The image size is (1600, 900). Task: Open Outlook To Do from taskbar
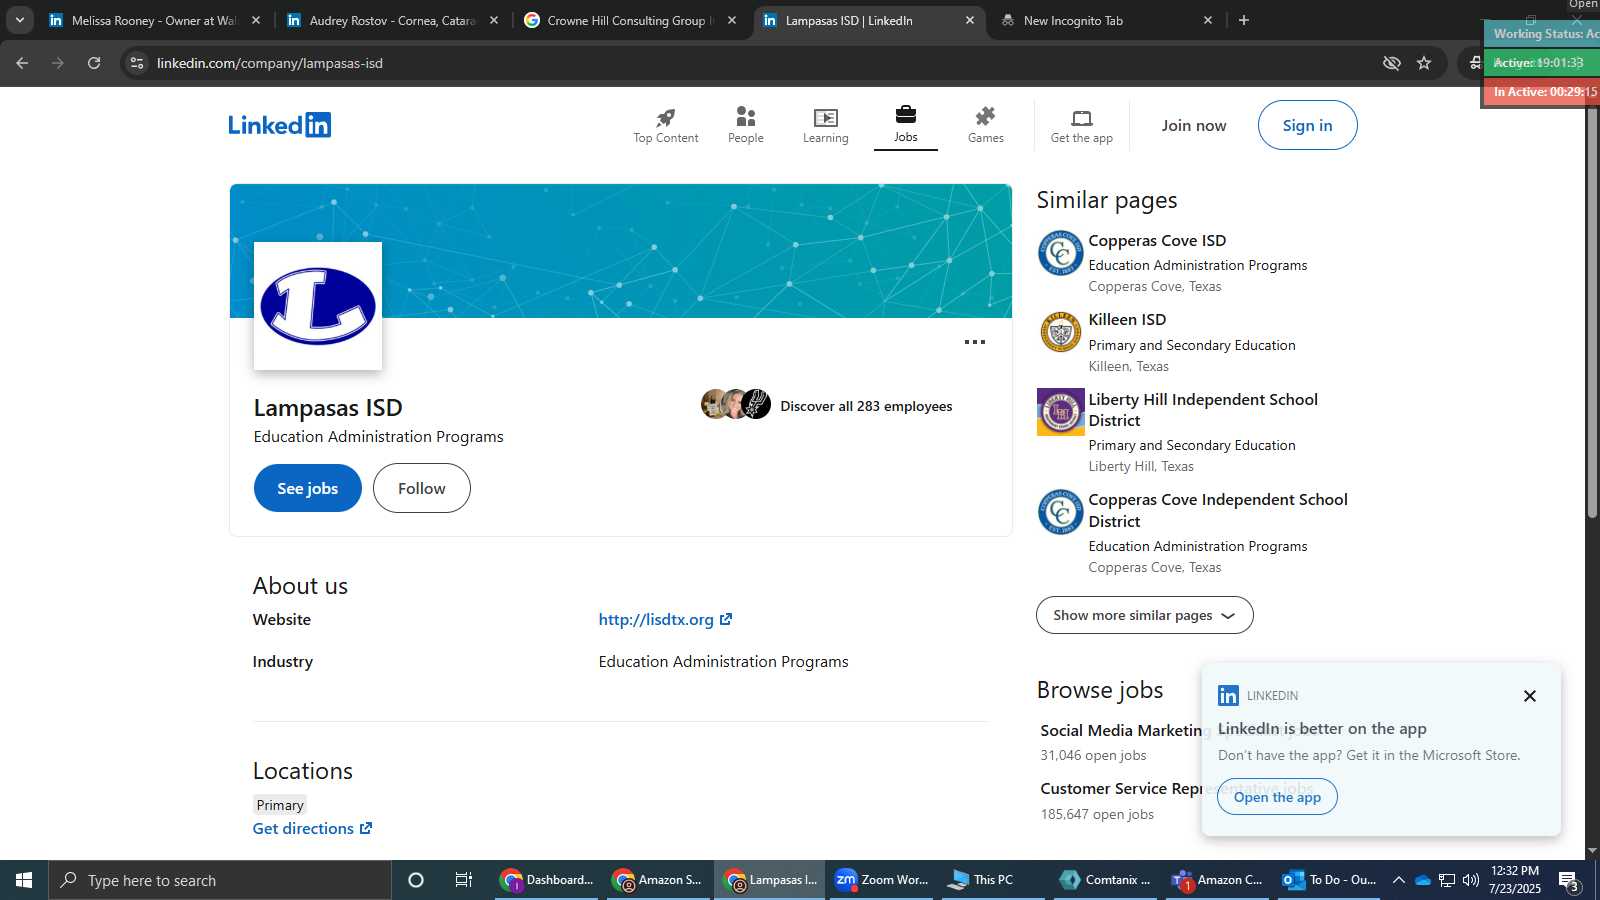point(1330,880)
